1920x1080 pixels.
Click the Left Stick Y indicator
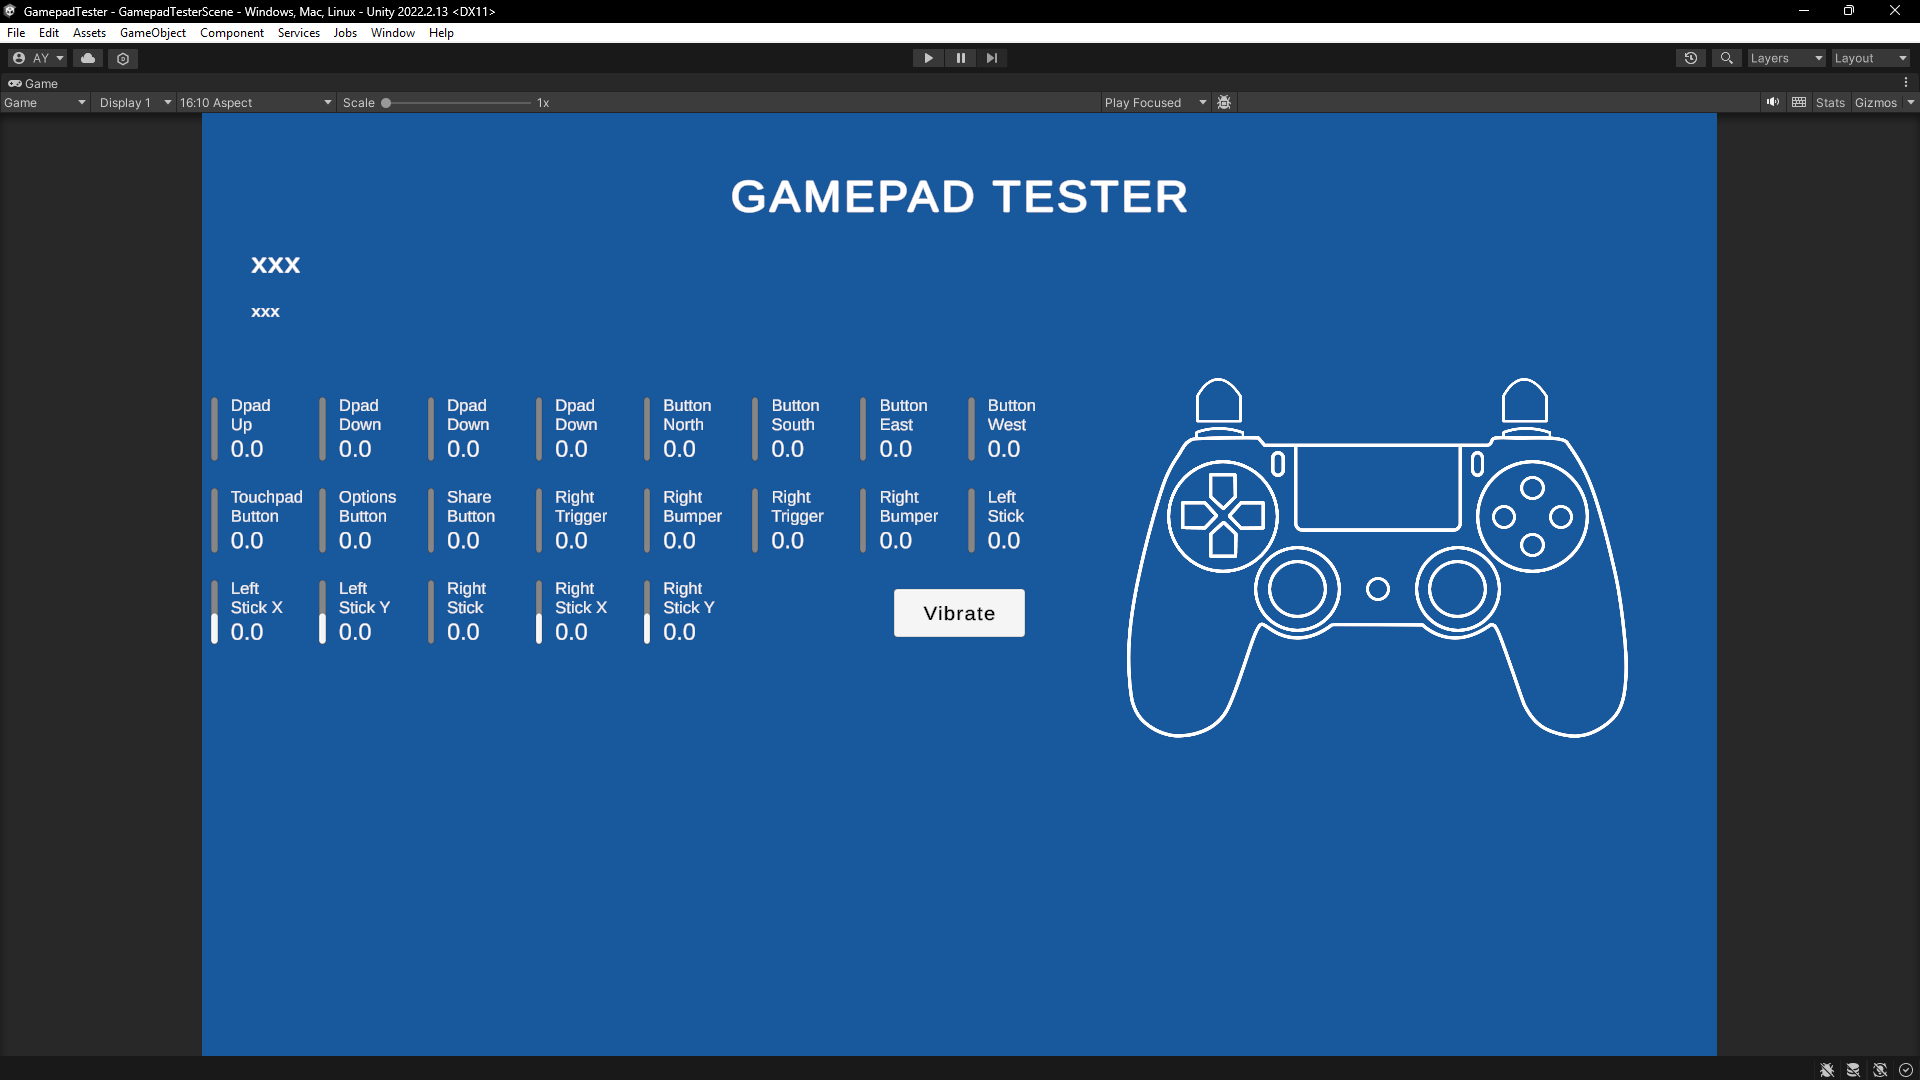tap(322, 612)
